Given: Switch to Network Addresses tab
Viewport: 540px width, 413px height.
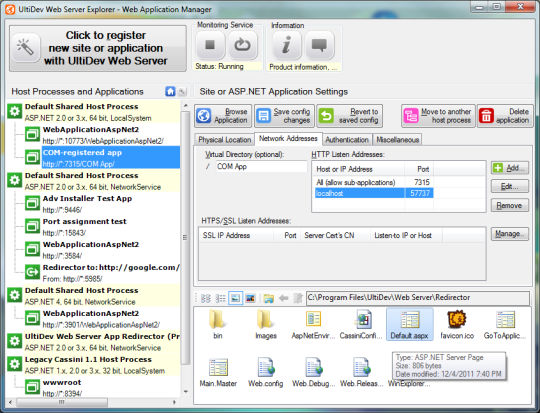Looking at the screenshot, I should (288, 138).
